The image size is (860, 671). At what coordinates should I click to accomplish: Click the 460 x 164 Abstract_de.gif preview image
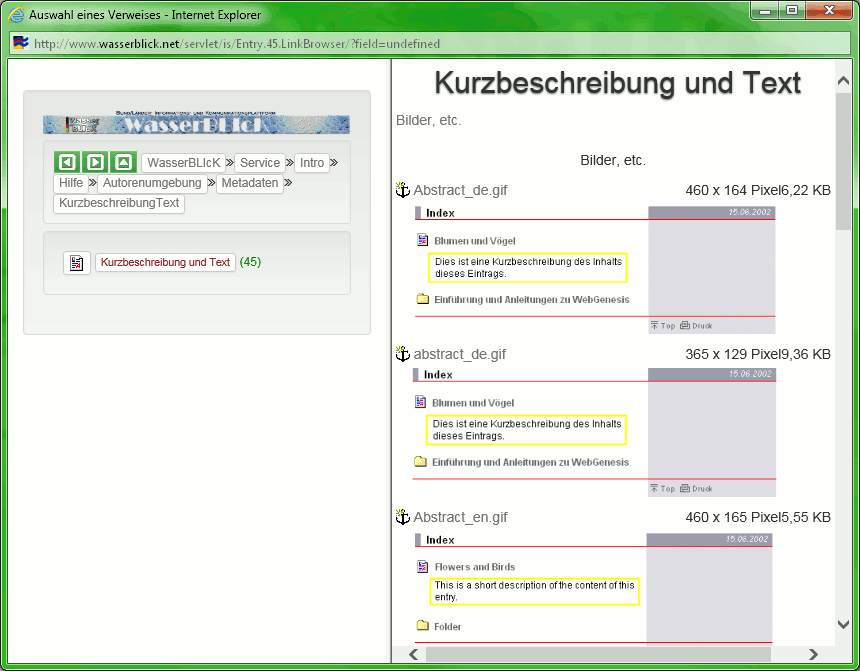point(595,269)
